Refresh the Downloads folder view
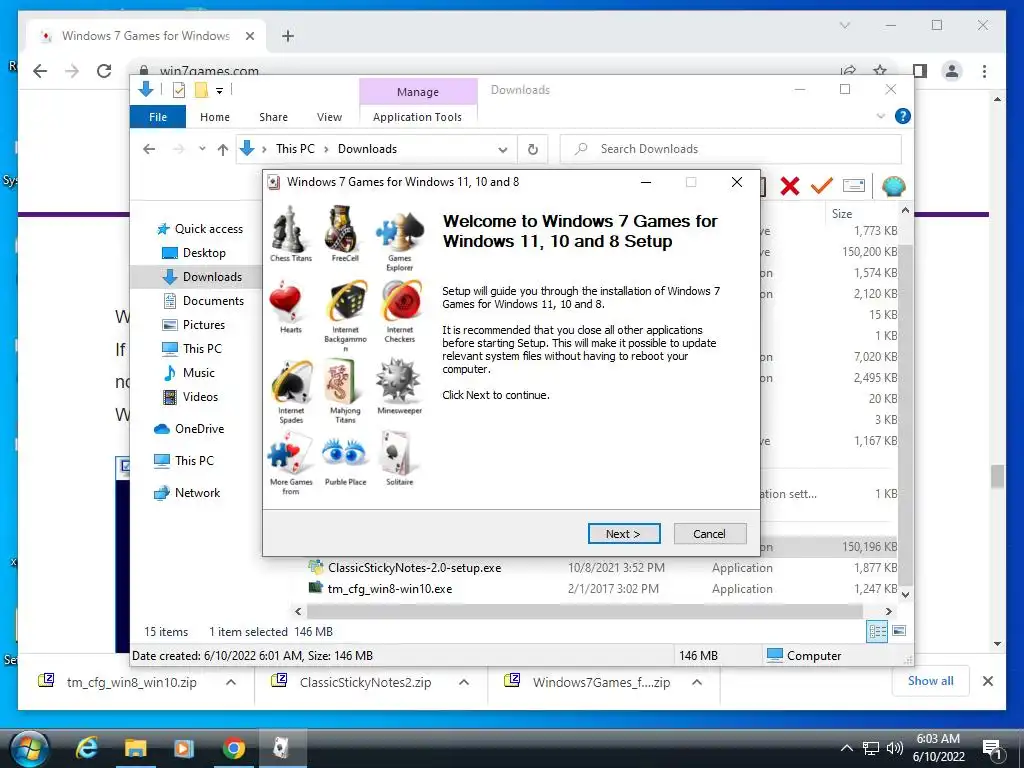Viewport: 1024px width, 768px height. (x=533, y=150)
